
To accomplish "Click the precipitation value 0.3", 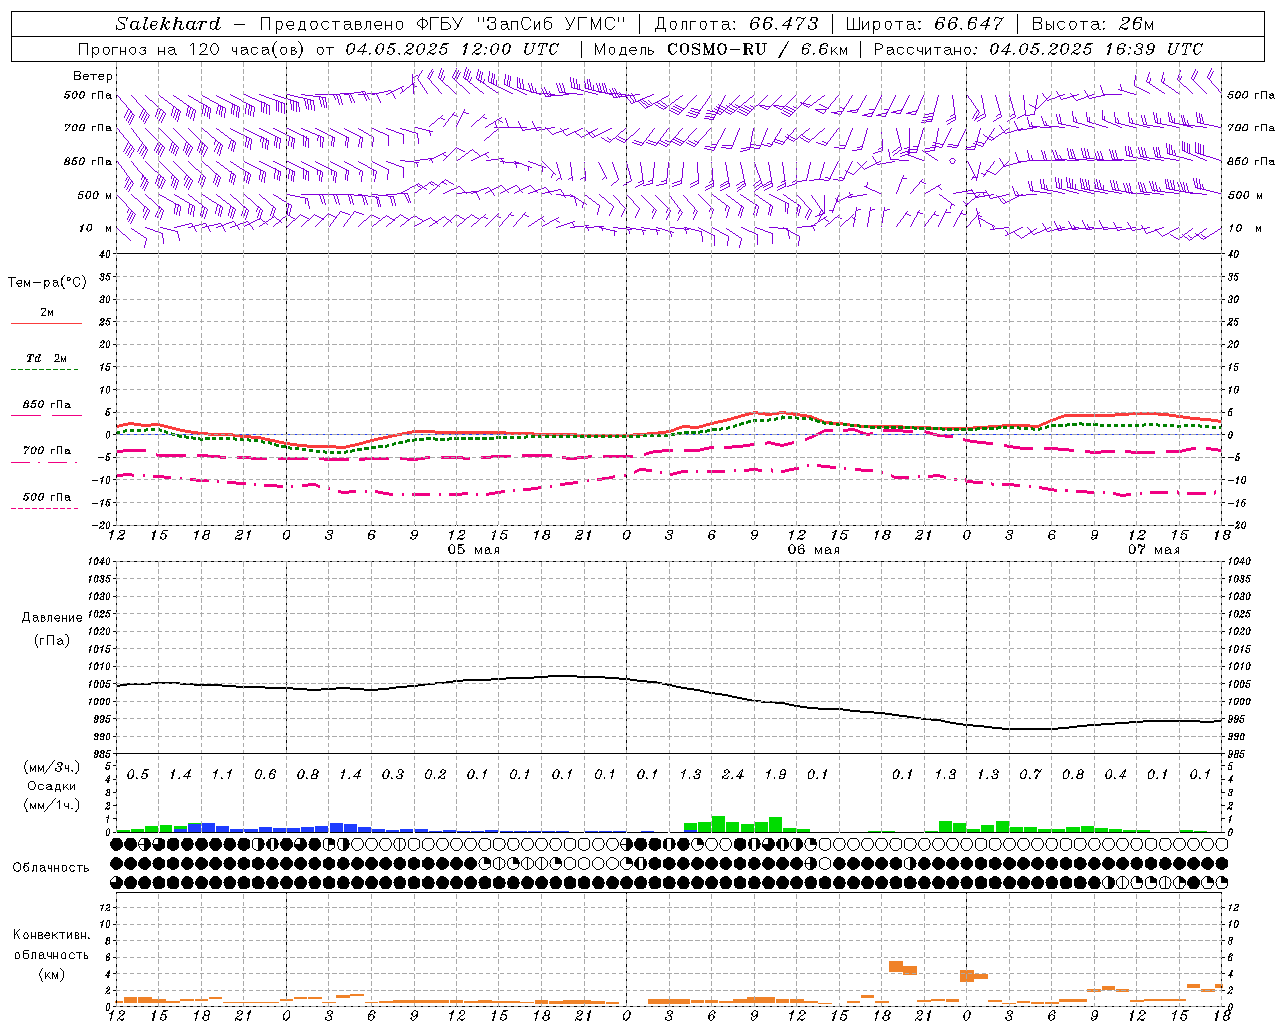I will pos(393,775).
